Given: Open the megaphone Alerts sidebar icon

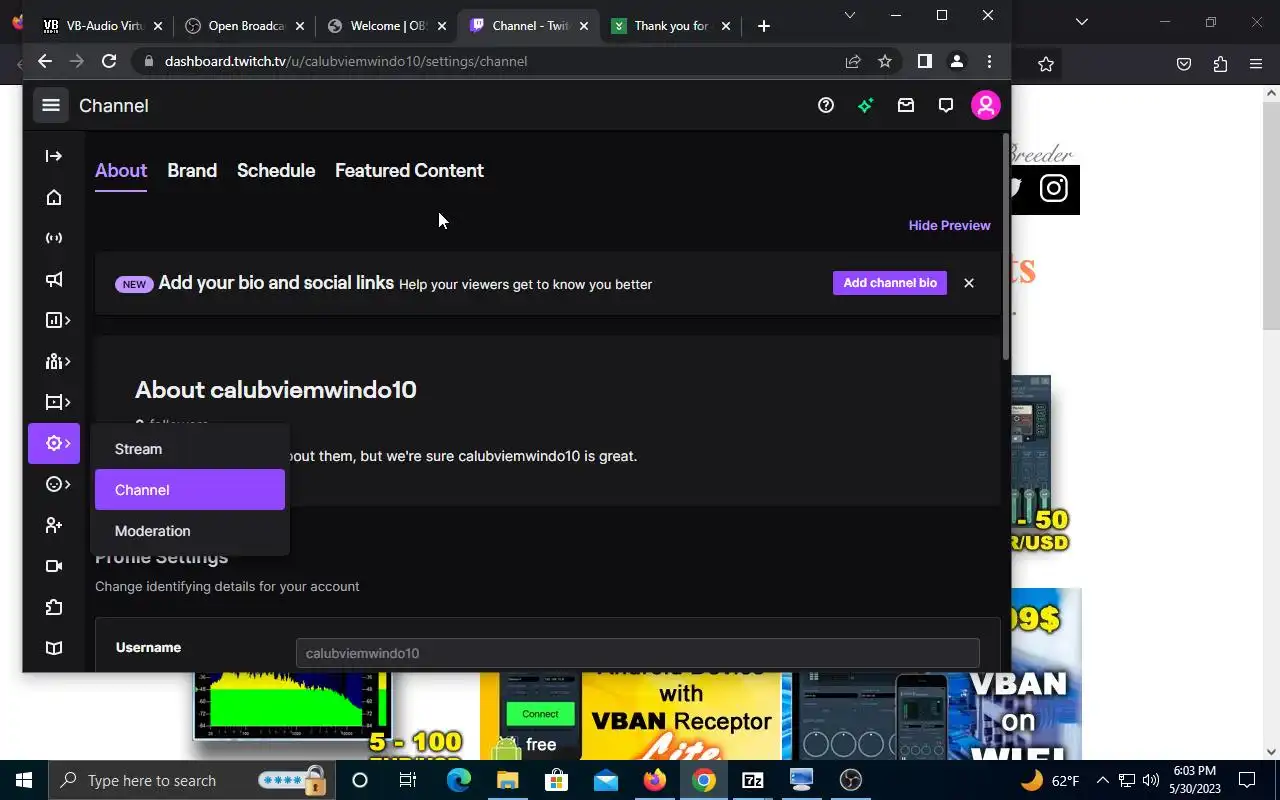Looking at the screenshot, I should tap(54, 279).
